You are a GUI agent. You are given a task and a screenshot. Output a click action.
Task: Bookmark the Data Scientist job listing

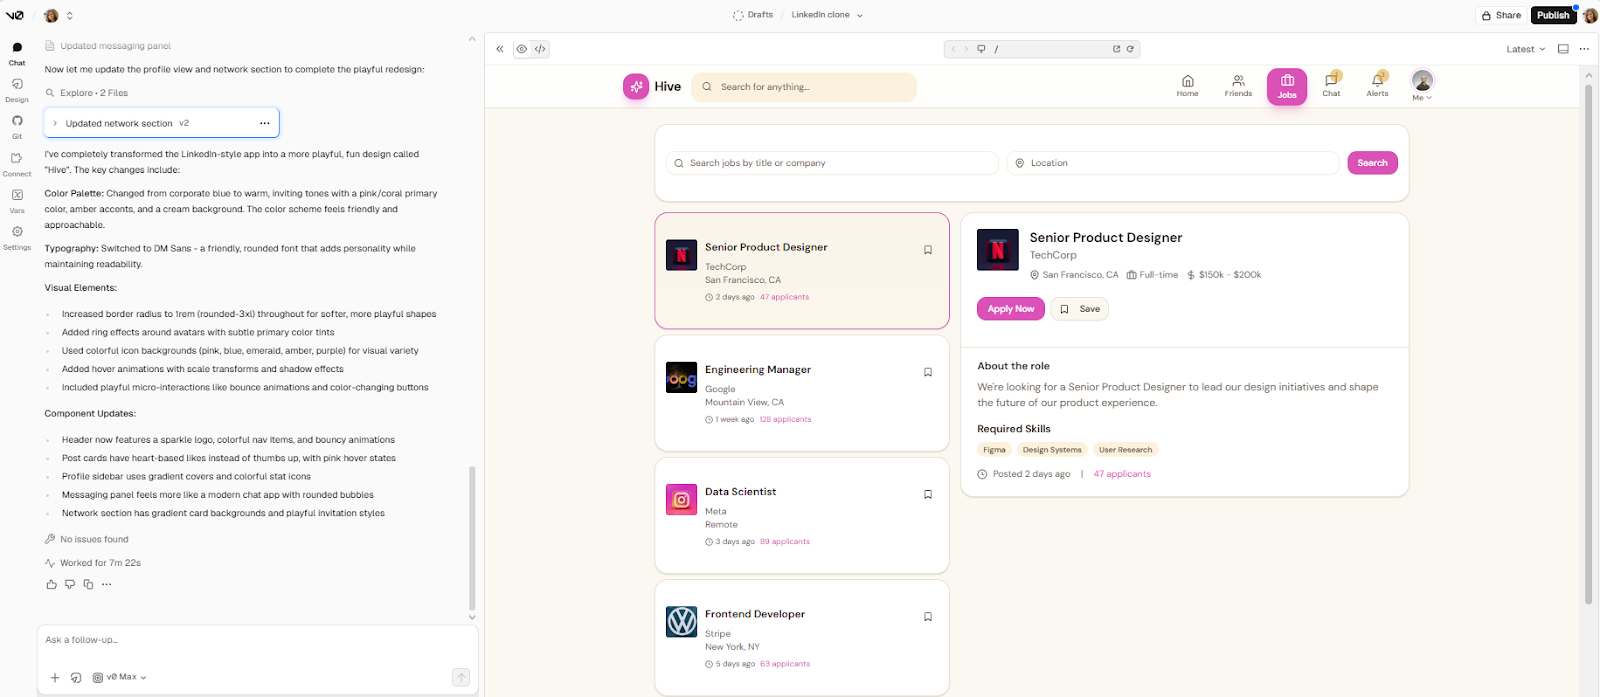pos(927,494)
